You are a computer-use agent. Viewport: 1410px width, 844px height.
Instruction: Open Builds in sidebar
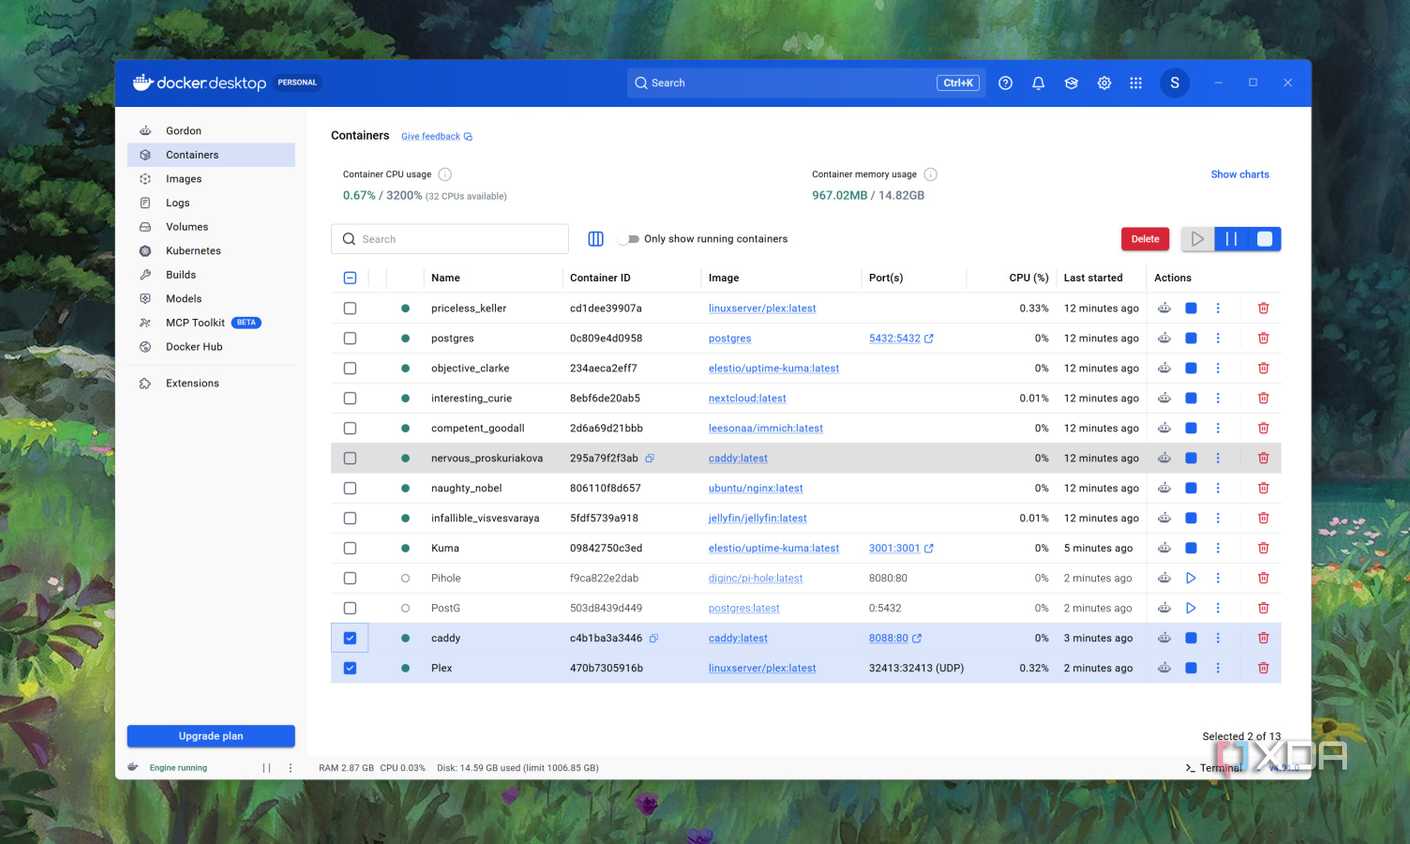point(211,275)
